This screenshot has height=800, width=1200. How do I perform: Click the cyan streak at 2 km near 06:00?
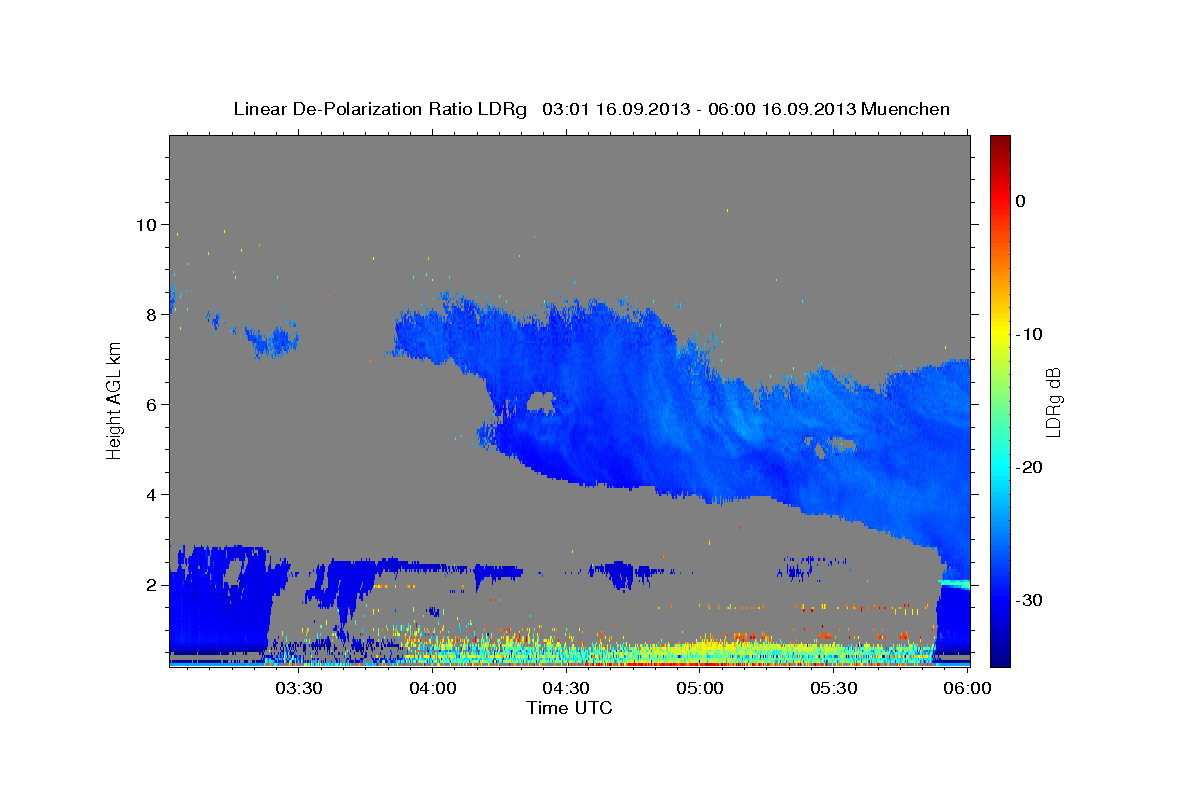coord(954,583)
